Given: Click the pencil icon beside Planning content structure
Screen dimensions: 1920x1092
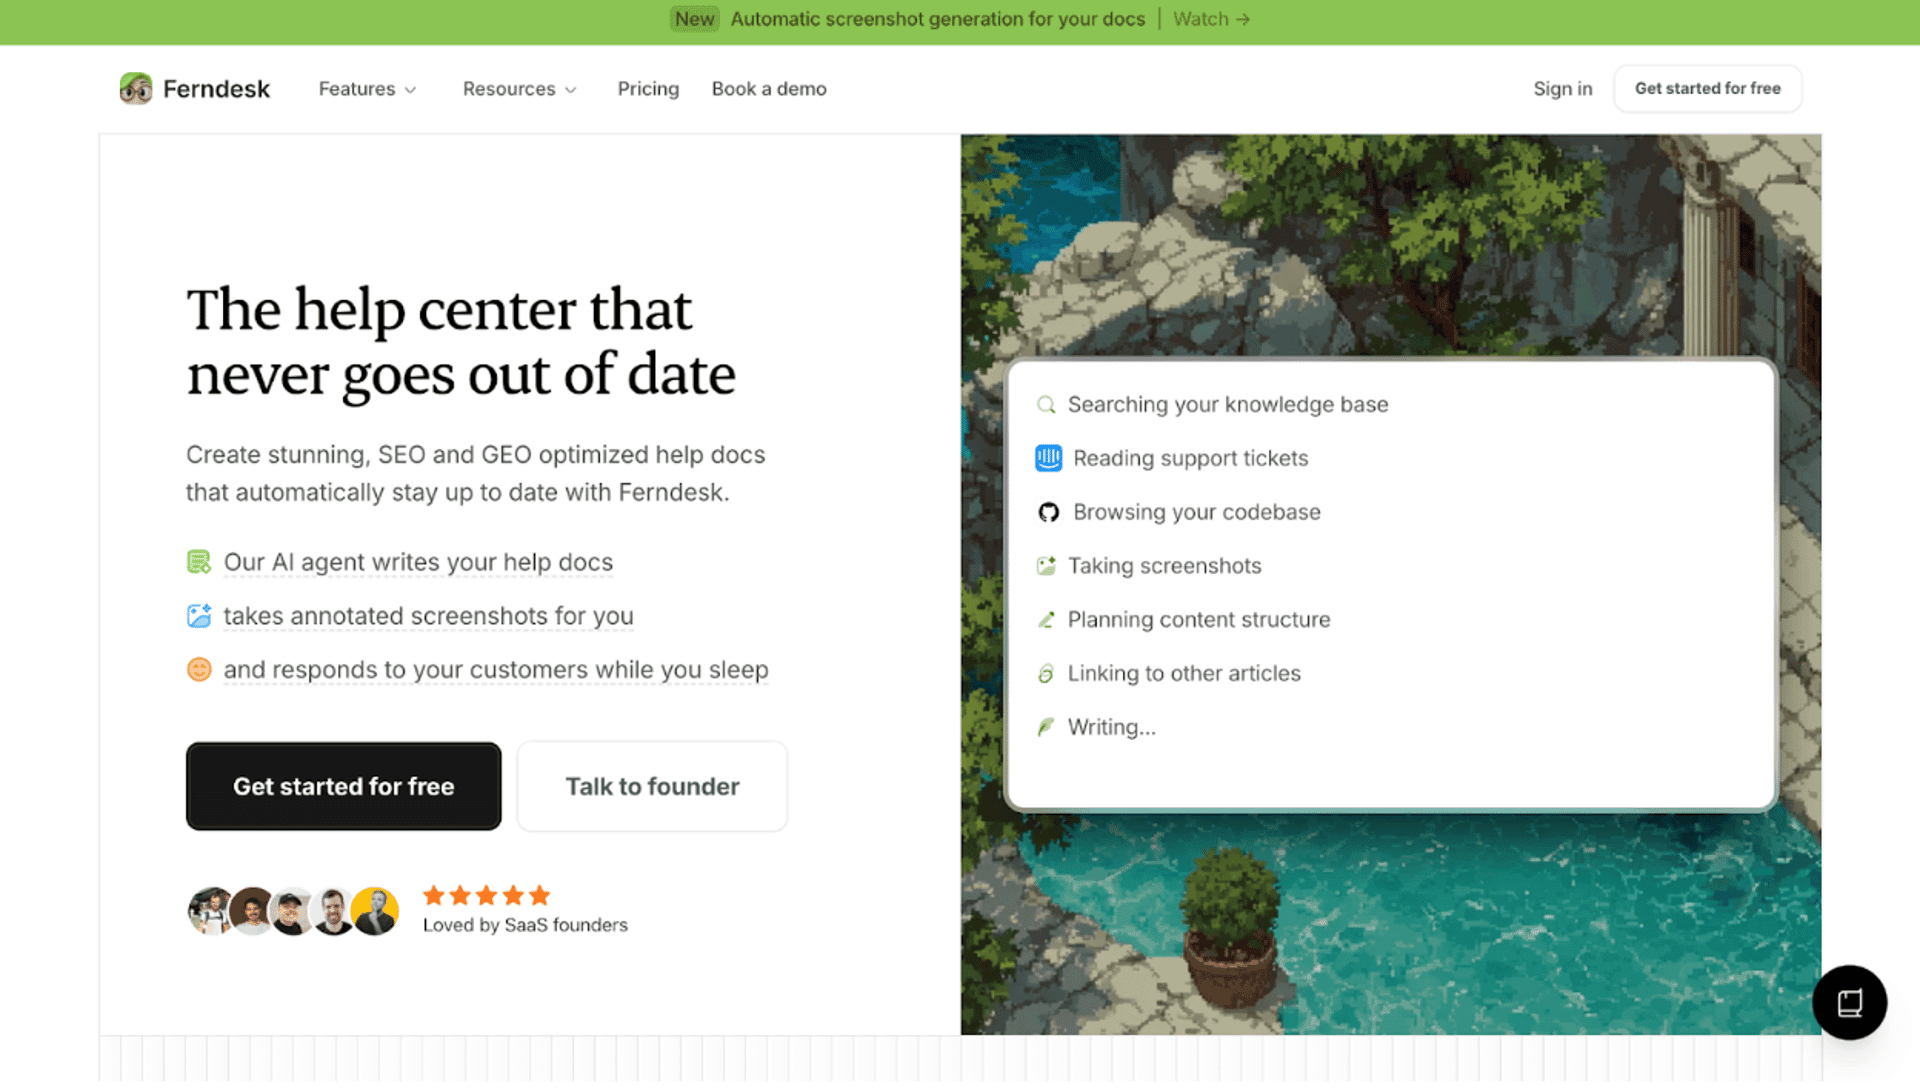Looking at the screenshot, I should [1046, 620].
